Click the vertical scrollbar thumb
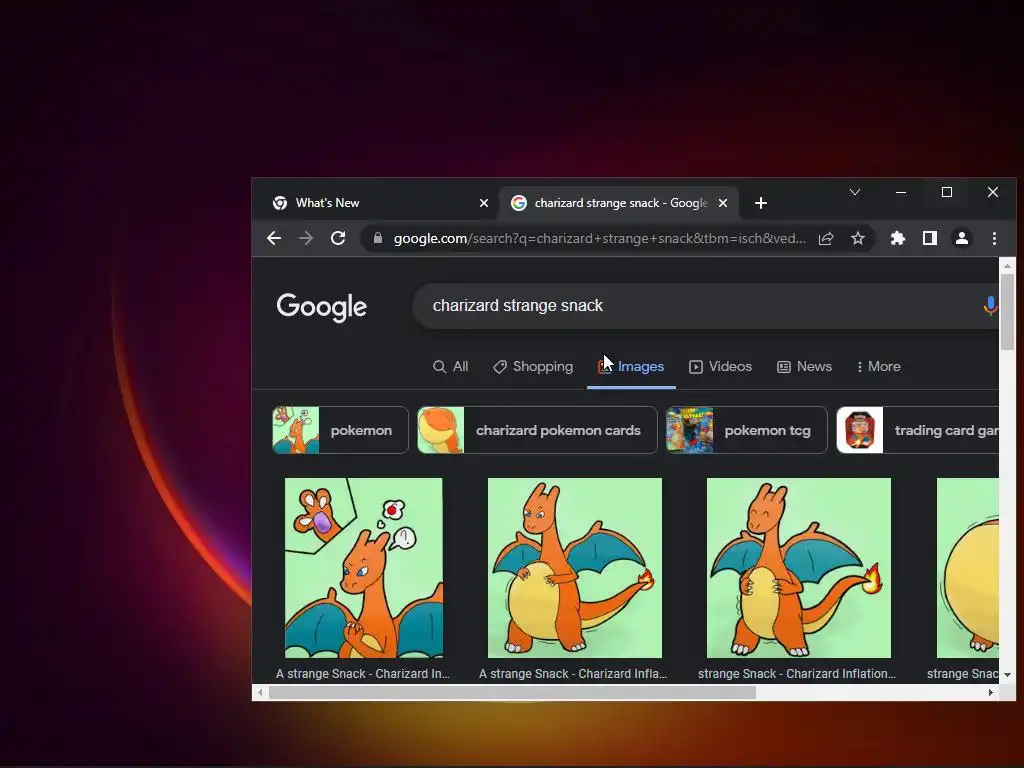 1007,312
